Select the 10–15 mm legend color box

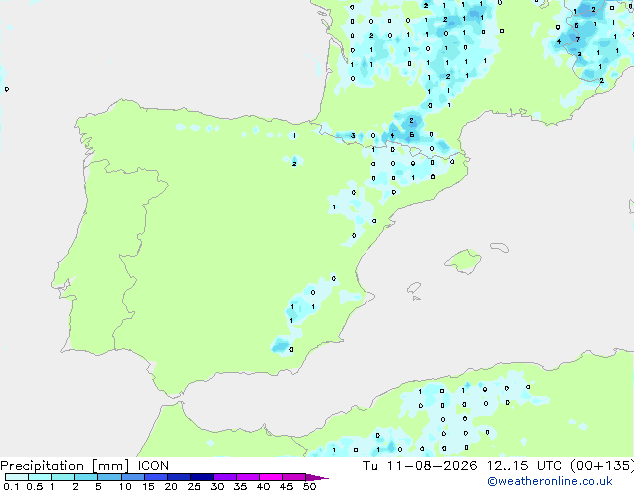pos(133,477)
